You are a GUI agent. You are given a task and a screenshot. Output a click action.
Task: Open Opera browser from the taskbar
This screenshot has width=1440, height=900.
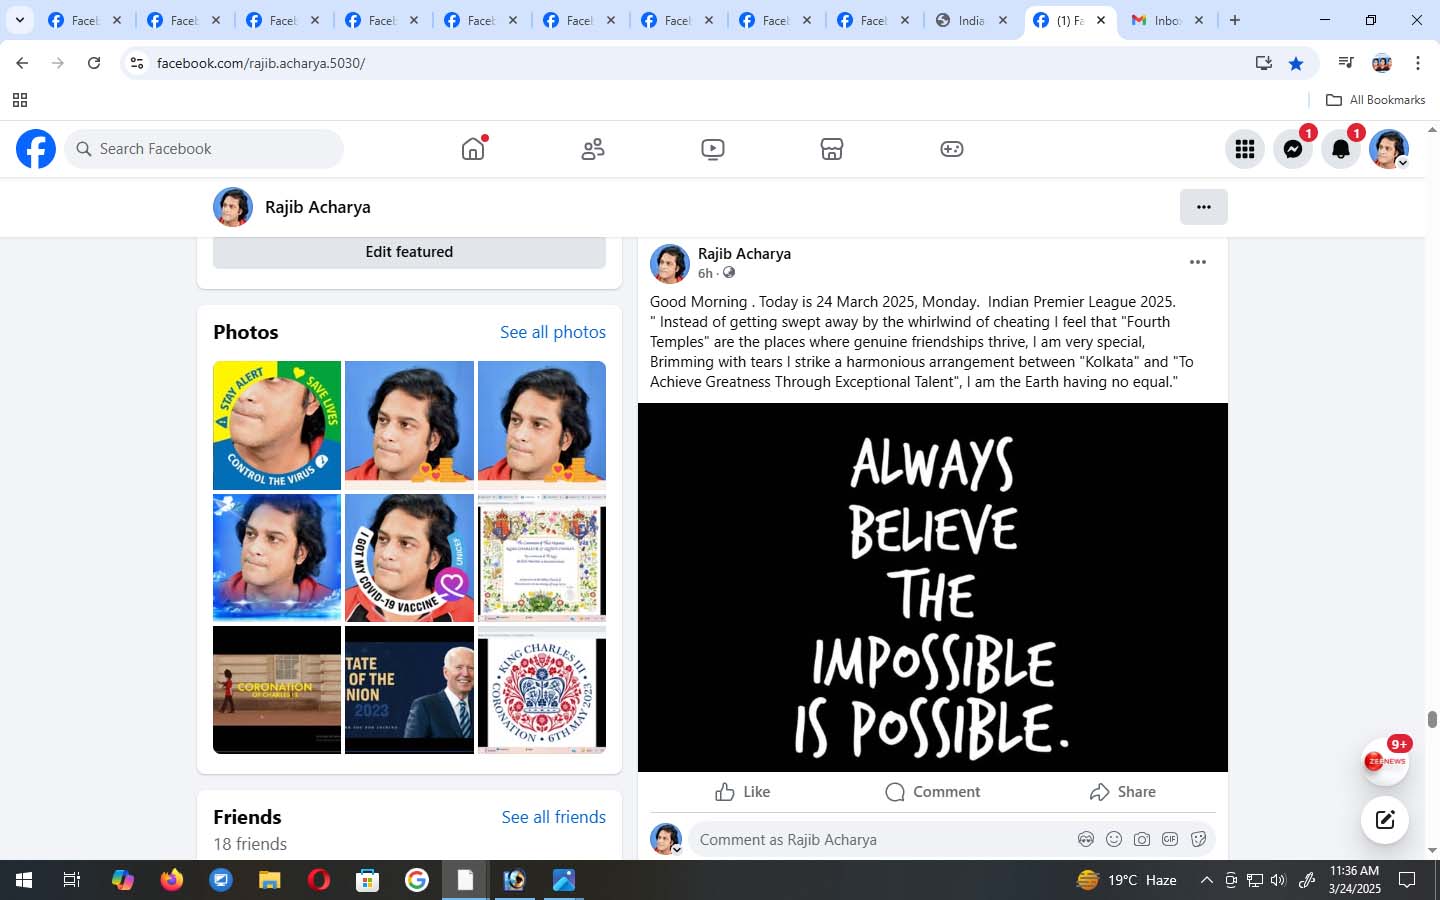[x=319, y=880]
